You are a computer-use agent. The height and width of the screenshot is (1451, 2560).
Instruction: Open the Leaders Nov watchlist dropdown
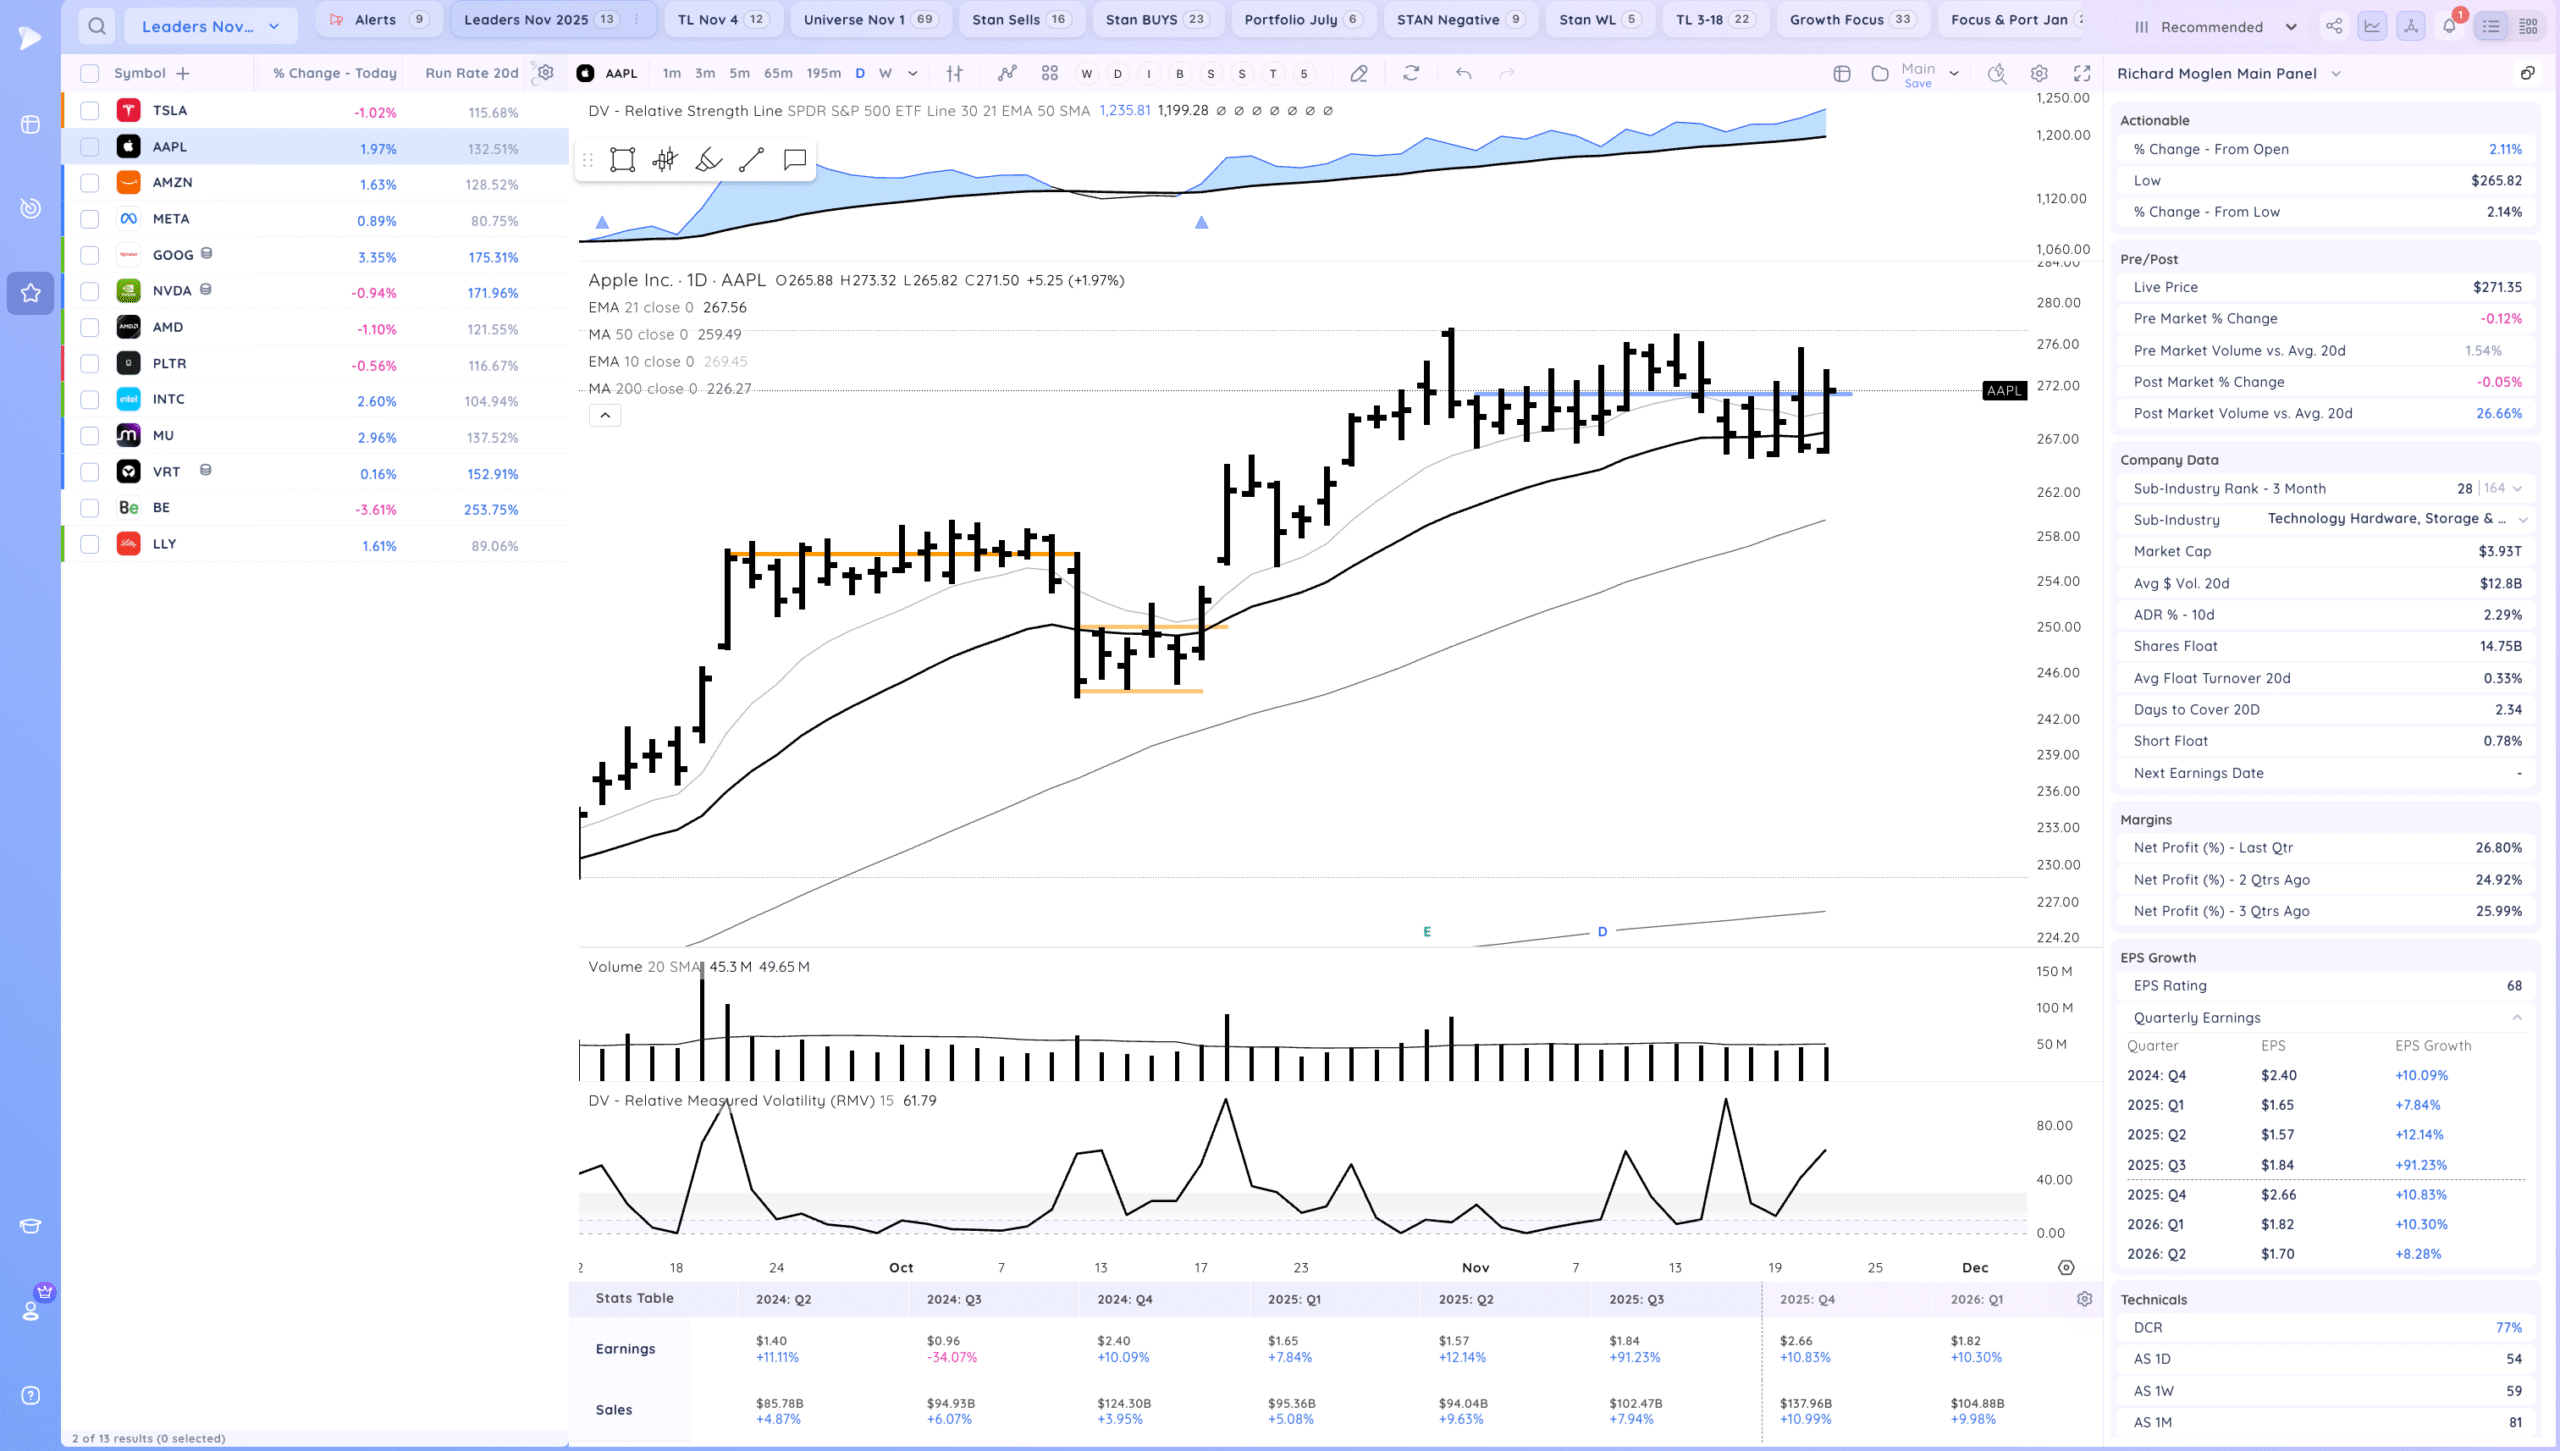tap(211, 26)
